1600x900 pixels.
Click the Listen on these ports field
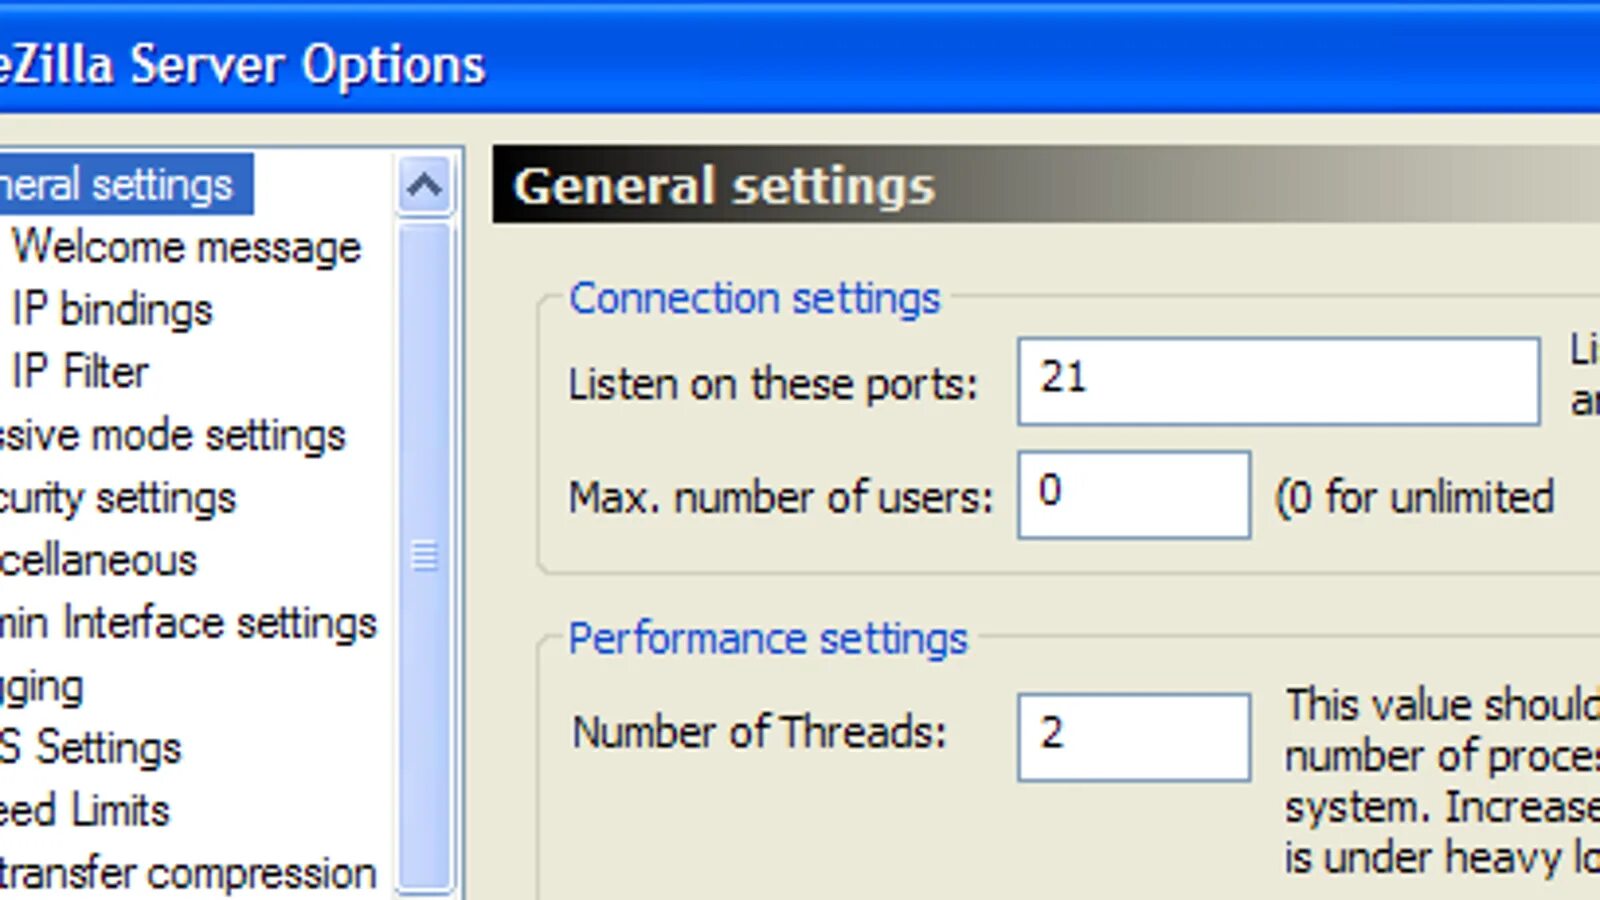(x=1279, y=381)
